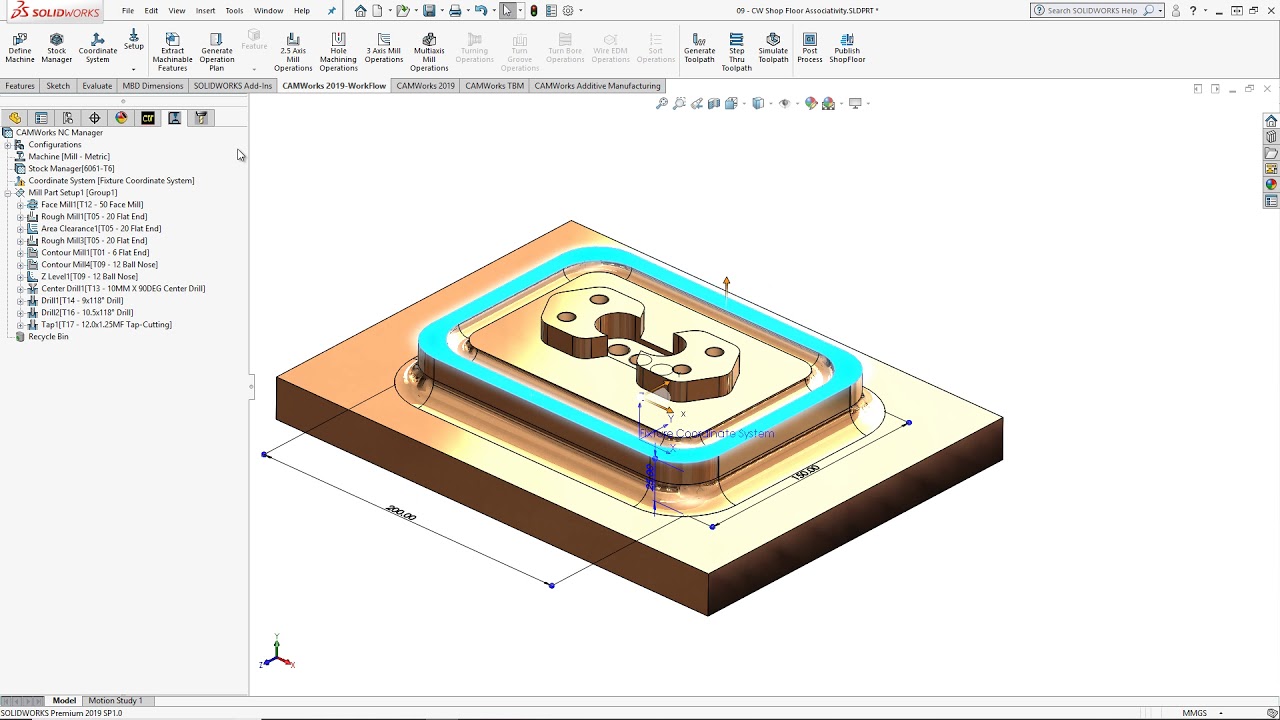Switch to the FeatureManager design tree icon
The height and width of the screenshot is (720, 1280).
(15, 118)
